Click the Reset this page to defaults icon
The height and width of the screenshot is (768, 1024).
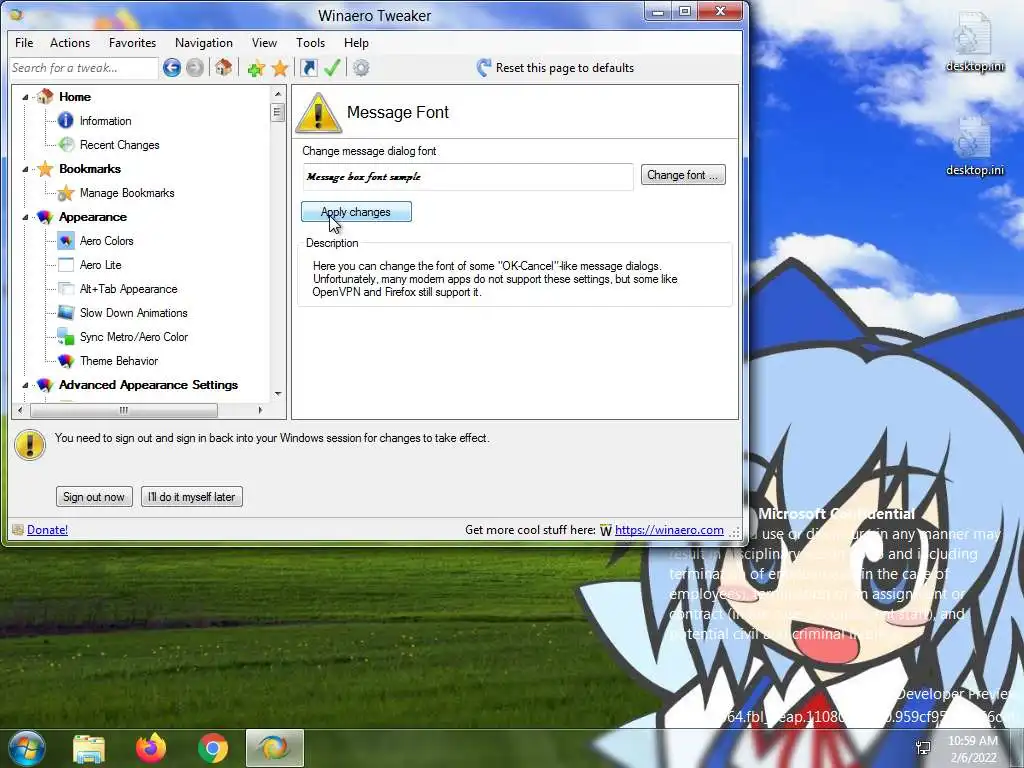pos(484,67)
